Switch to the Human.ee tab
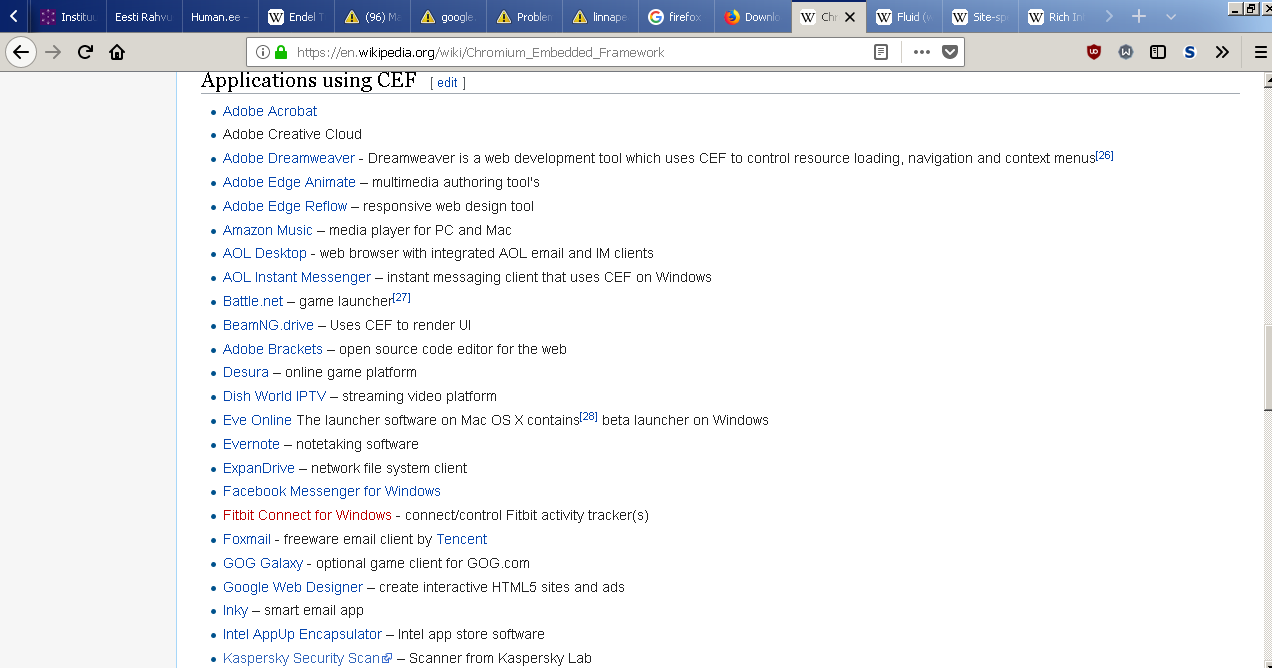Image resolution: width=1272 pixels, height=668 pixels. pos(220,17)
